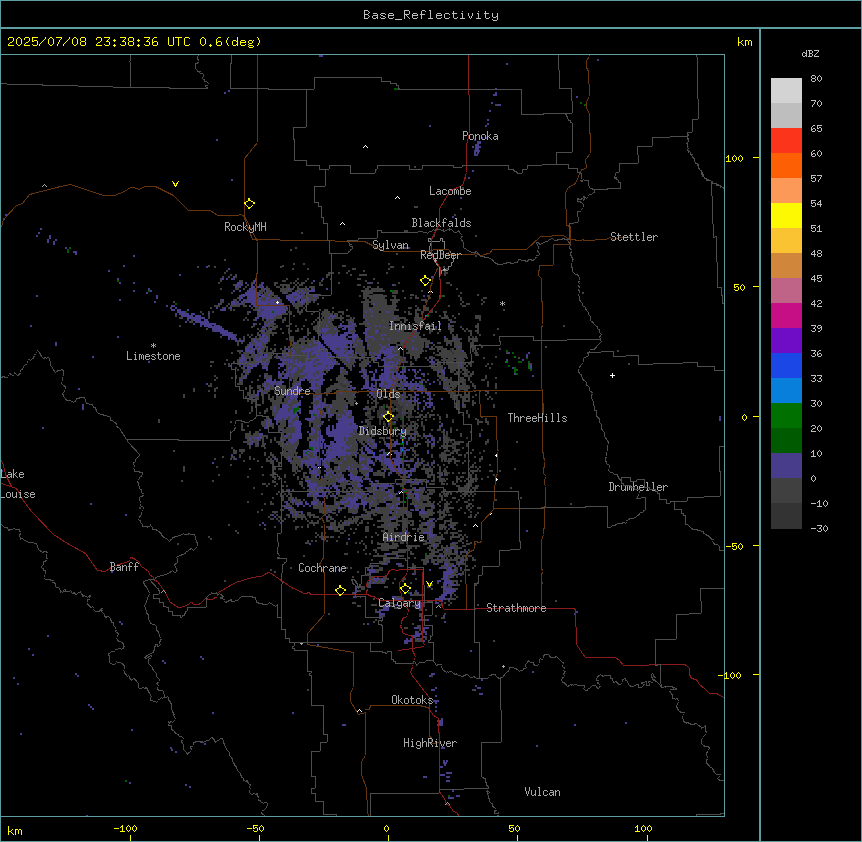
Task: Select the white asterisk marker east of Innisfail
Action: click(x=502, y=303)
